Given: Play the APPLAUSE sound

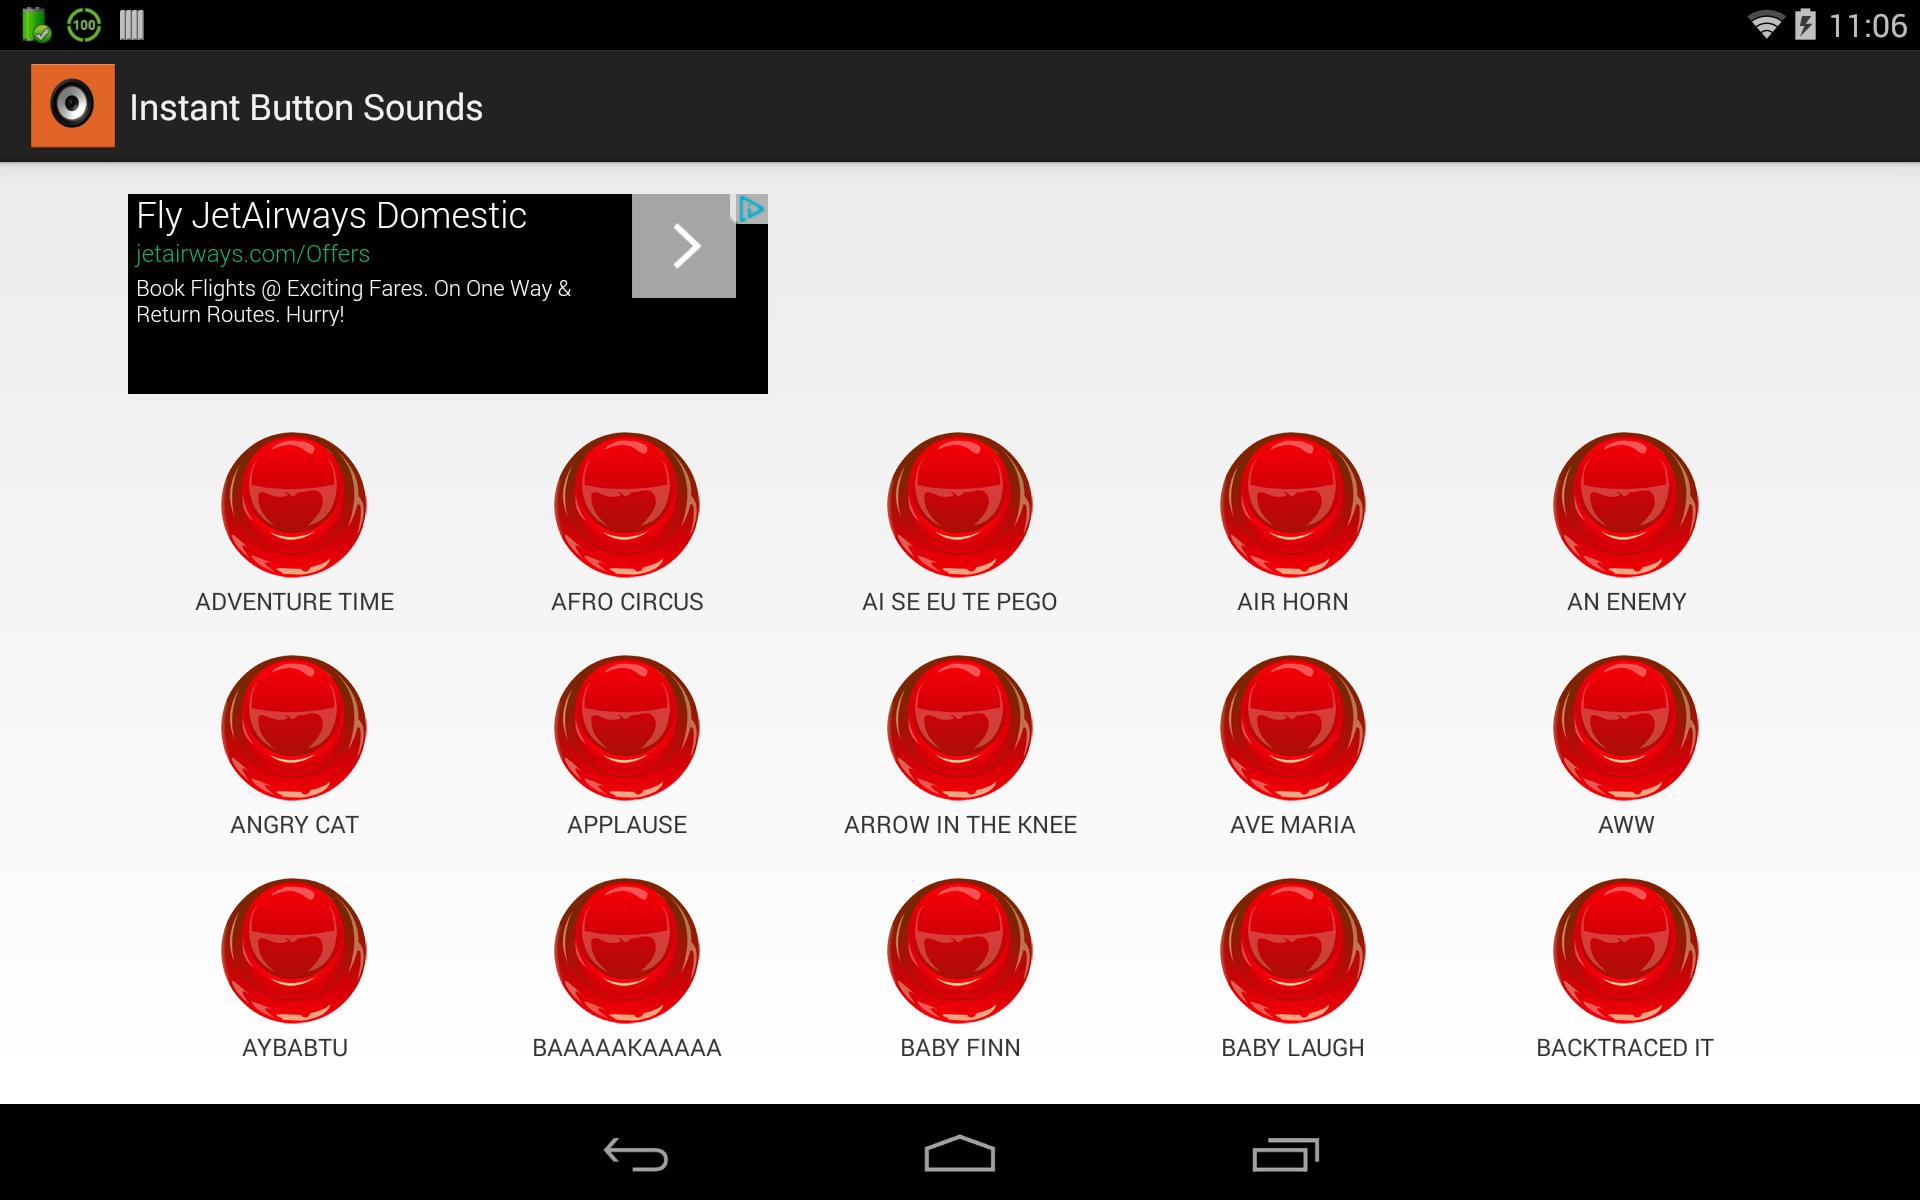Looking at the screenshot, I should [x=627, y=728].
